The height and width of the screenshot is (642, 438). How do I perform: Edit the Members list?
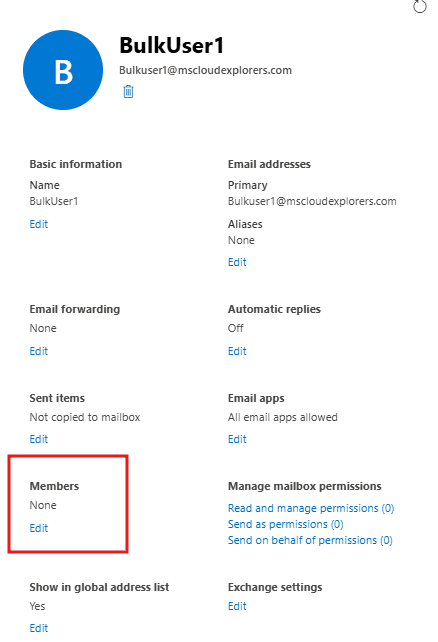coord(38,528)
